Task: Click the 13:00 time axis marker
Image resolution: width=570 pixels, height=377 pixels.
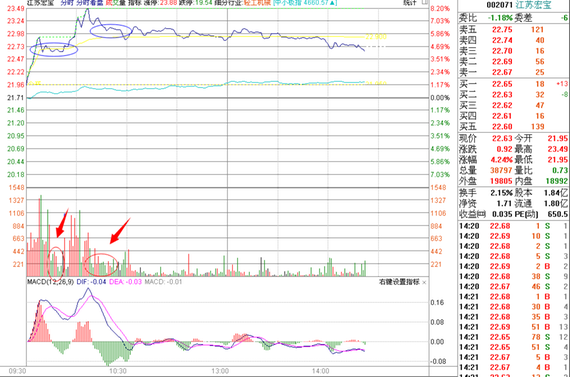Action: 220,371
